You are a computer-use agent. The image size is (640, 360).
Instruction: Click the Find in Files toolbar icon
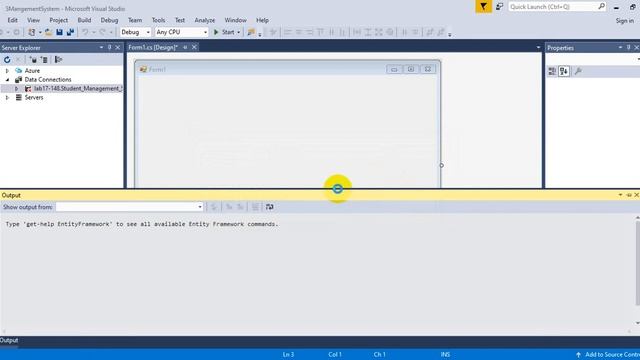251,32
